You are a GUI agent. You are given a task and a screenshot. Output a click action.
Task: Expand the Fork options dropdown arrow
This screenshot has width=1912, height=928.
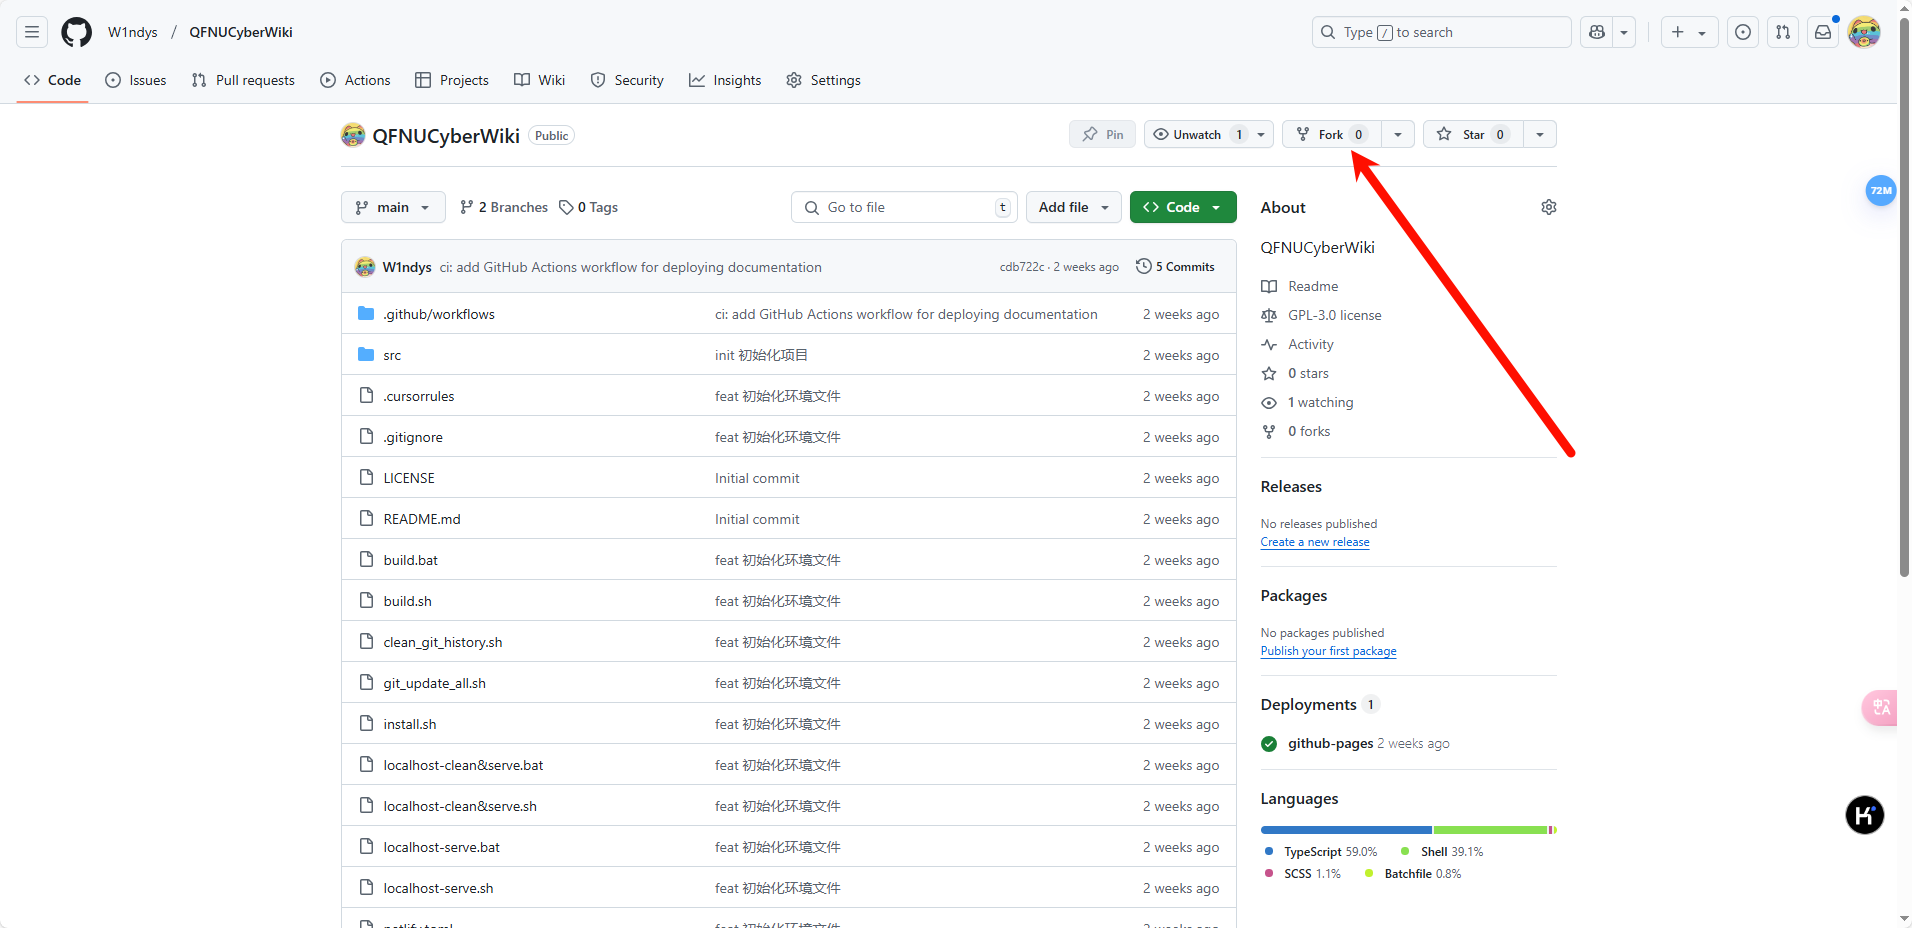tap(1398, 134)
